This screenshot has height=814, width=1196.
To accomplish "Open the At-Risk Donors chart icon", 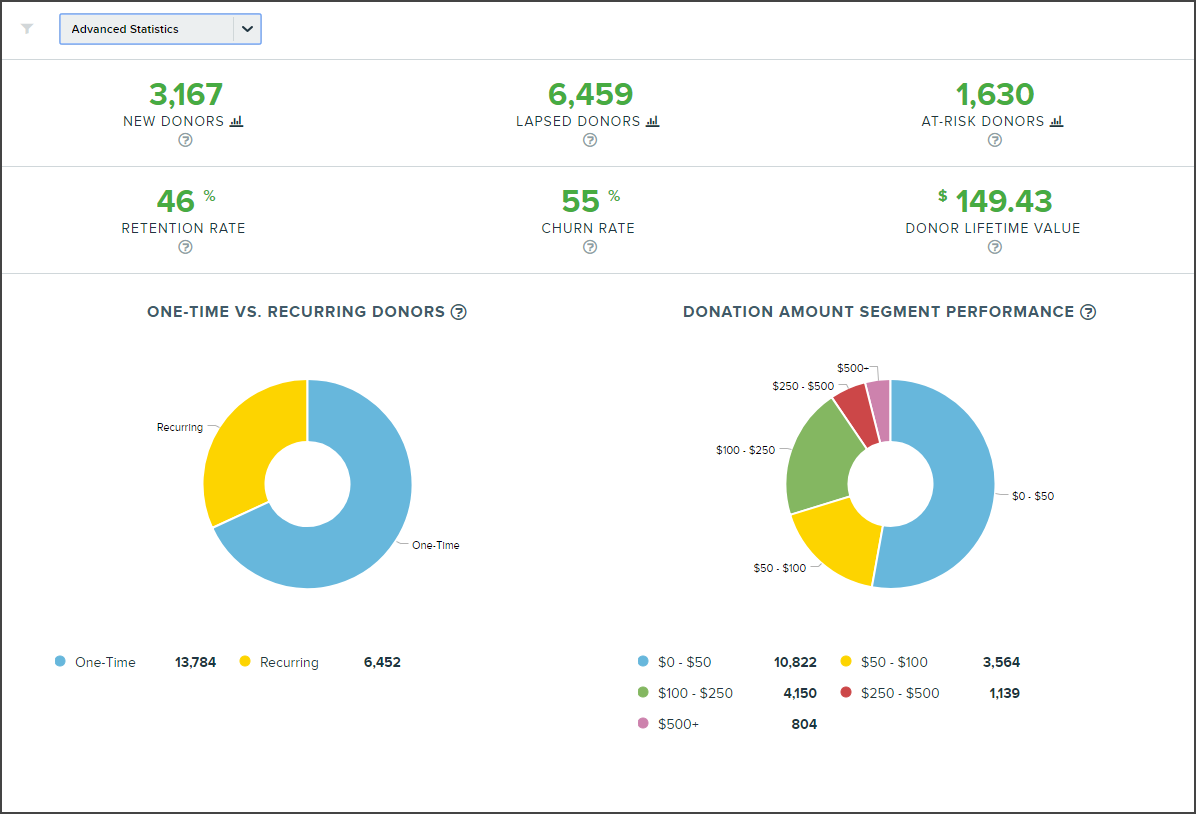I will tap(1056, 121).
